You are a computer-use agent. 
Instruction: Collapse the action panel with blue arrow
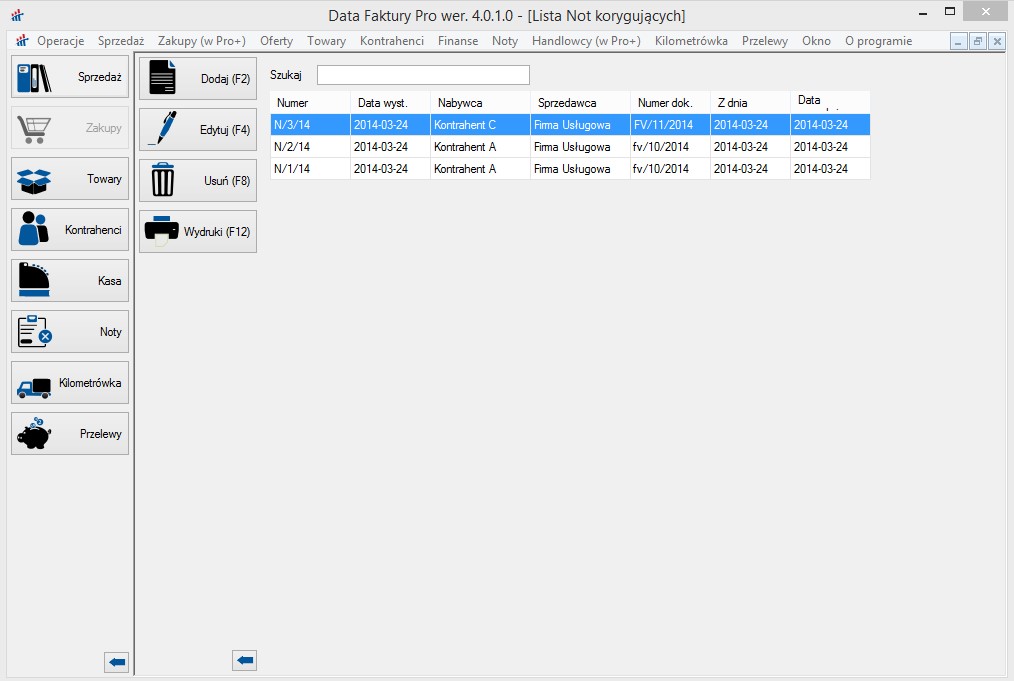244,660
